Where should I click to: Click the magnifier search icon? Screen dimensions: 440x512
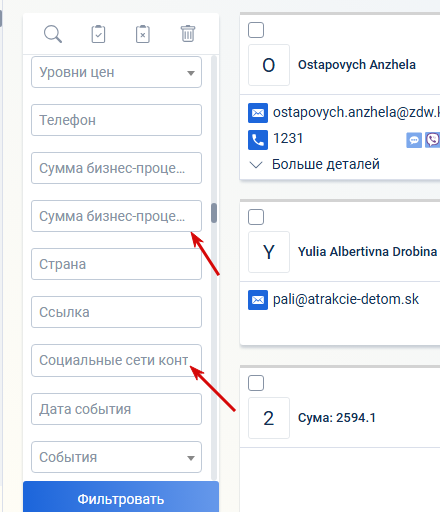coord(53,34)
